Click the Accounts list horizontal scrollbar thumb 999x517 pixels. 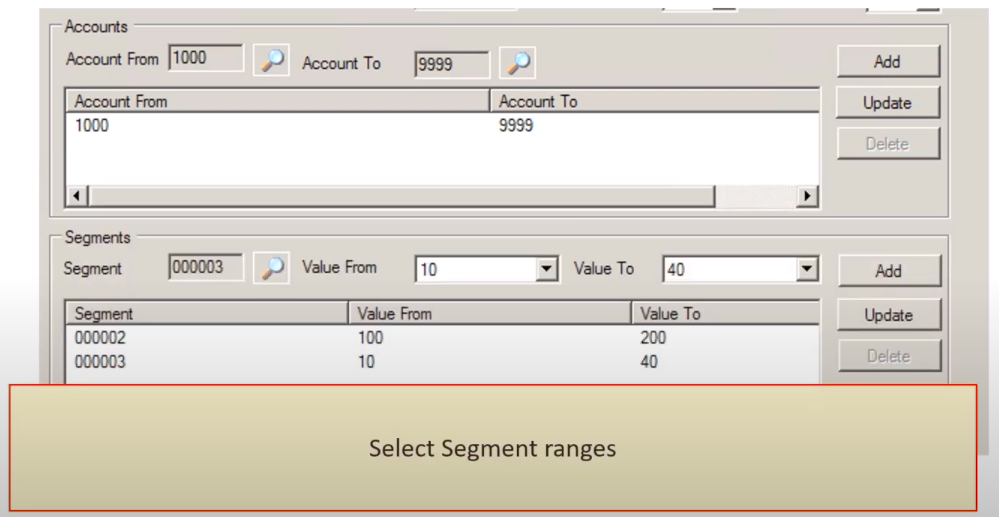(401, 196)
